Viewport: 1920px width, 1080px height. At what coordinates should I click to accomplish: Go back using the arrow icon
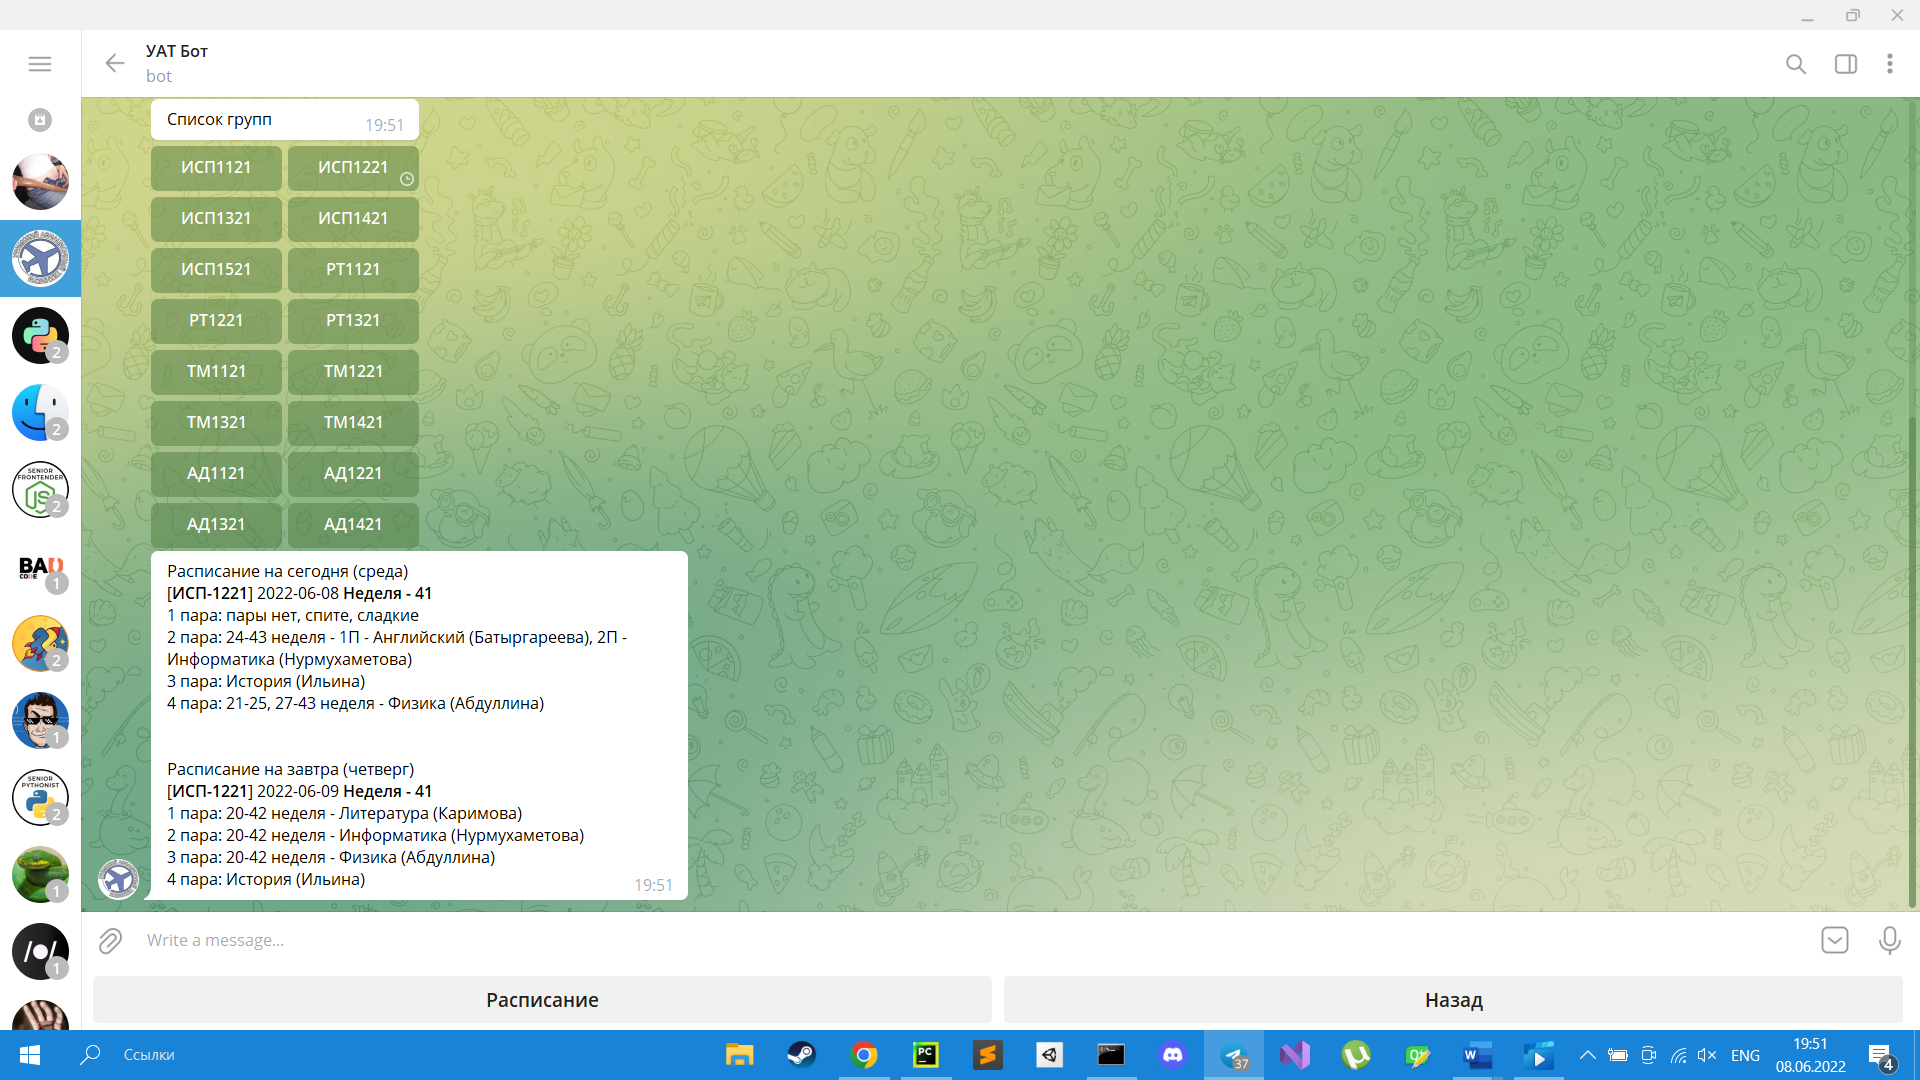[x=115, y=64]
